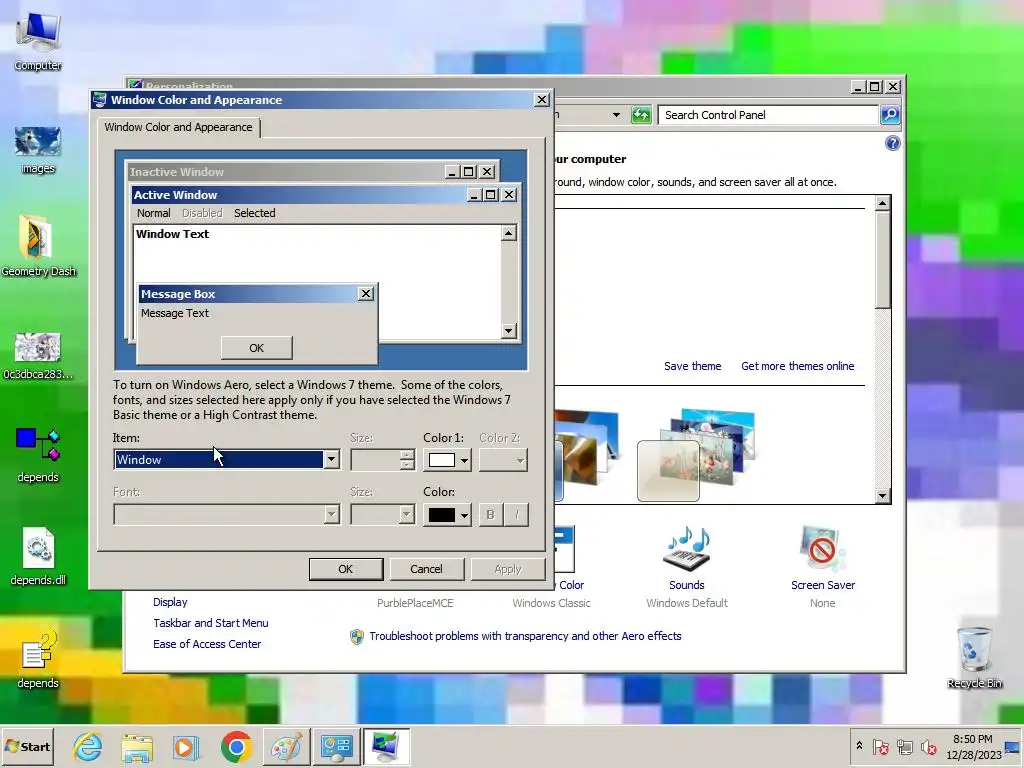Click the white Color 1 swatch
This screenshot has width=1024, height=768.
(x=441, y=460)
